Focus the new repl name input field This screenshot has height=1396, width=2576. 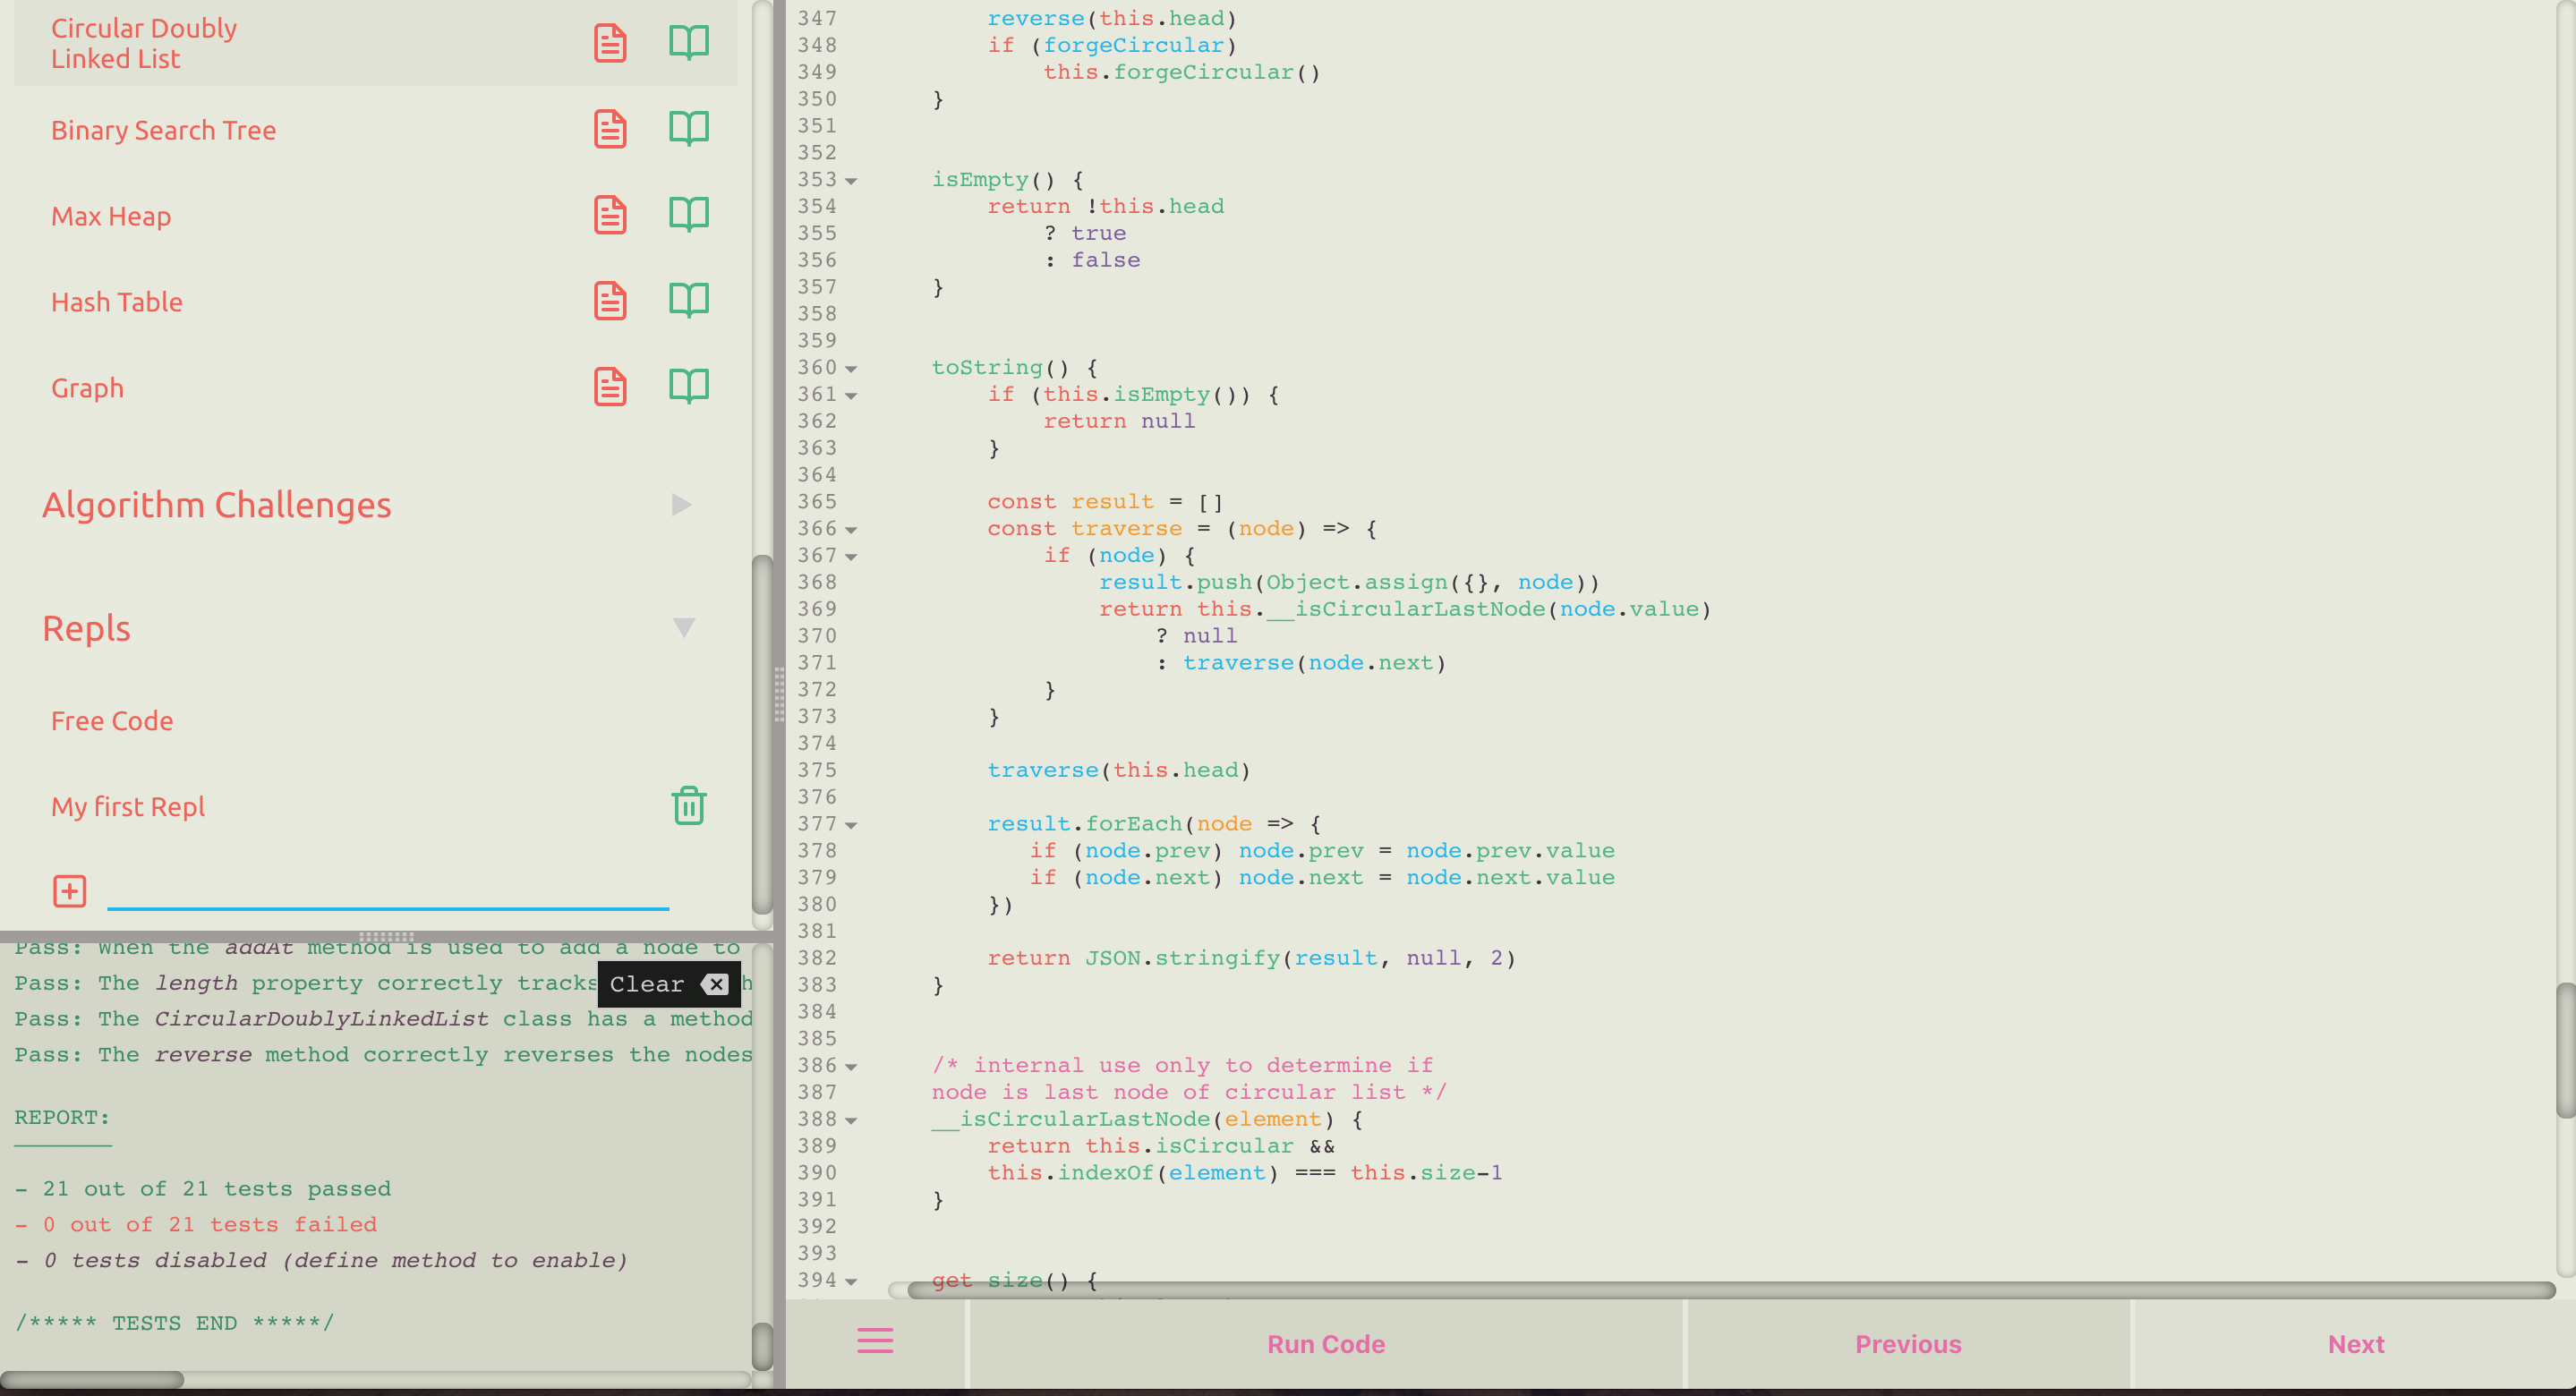(x=388, y=891)
